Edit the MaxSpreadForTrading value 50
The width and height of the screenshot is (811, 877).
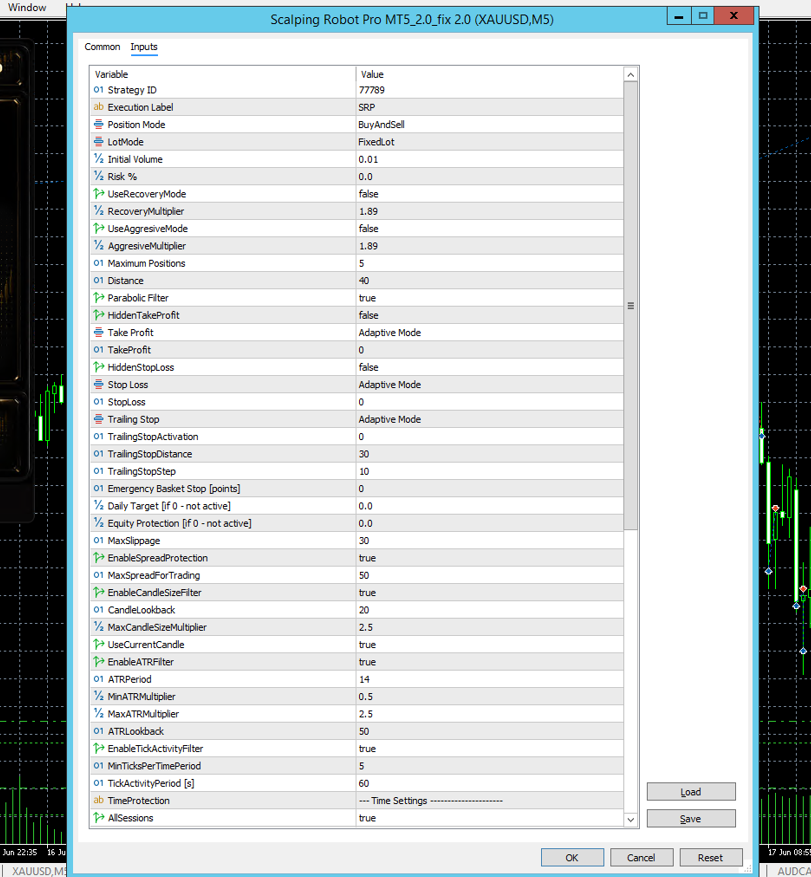pyautogui.click(x=489, y=575)
